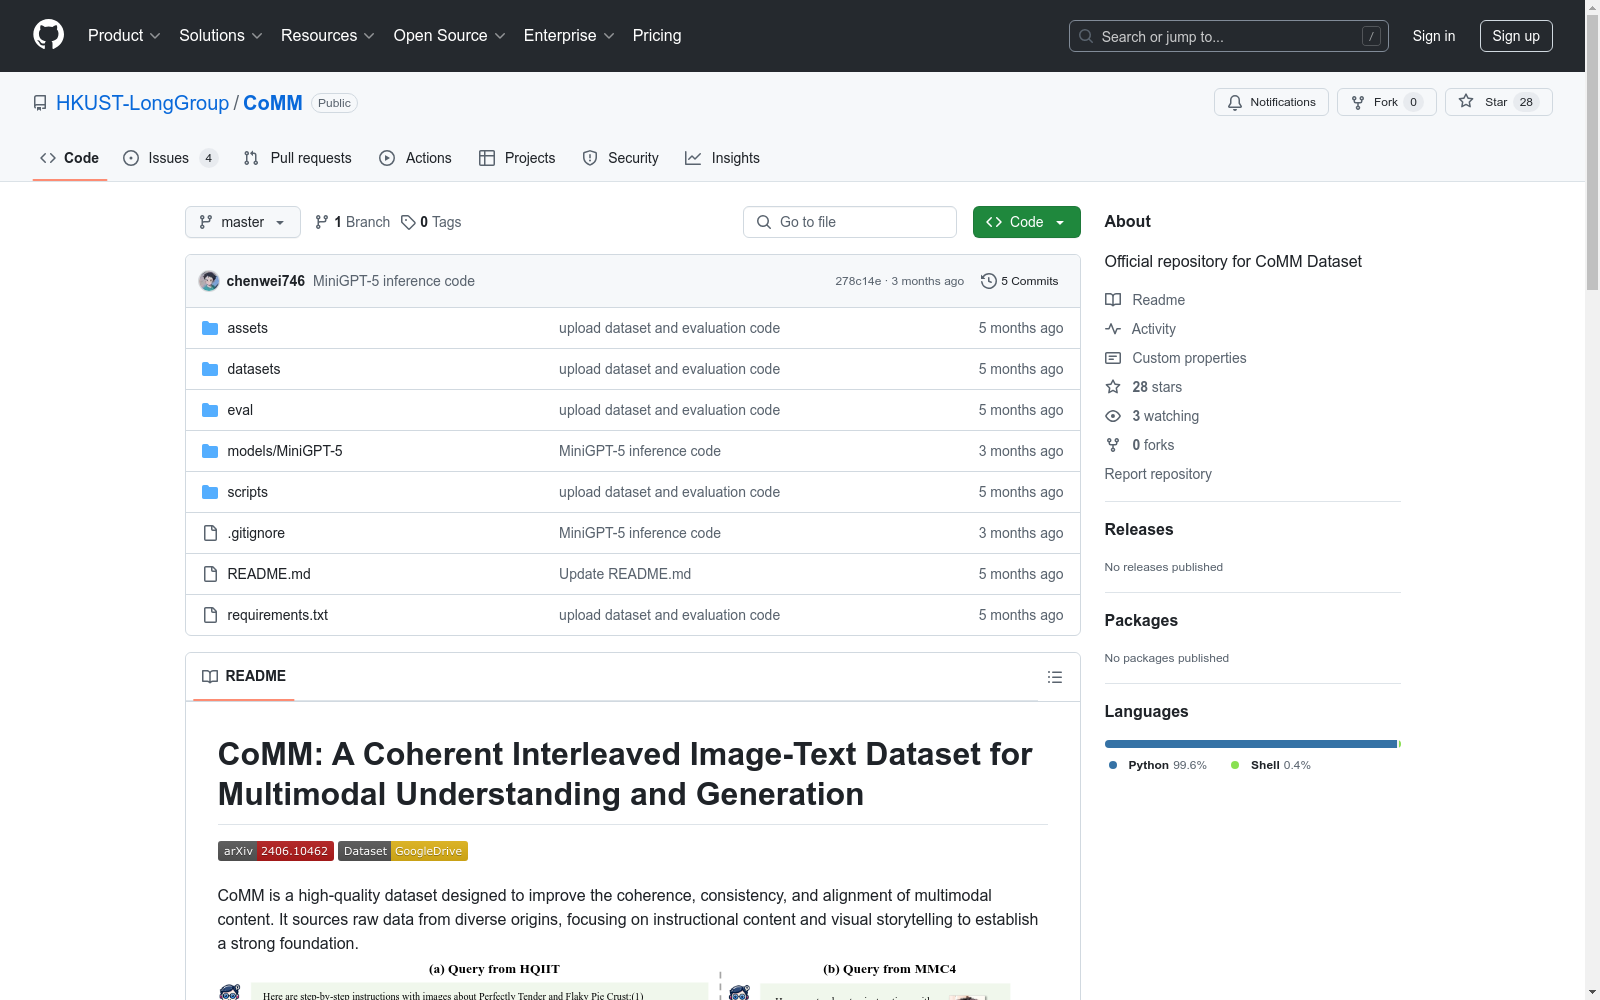
Task: Open CoMM repository name link
Action: pos(272,103)
